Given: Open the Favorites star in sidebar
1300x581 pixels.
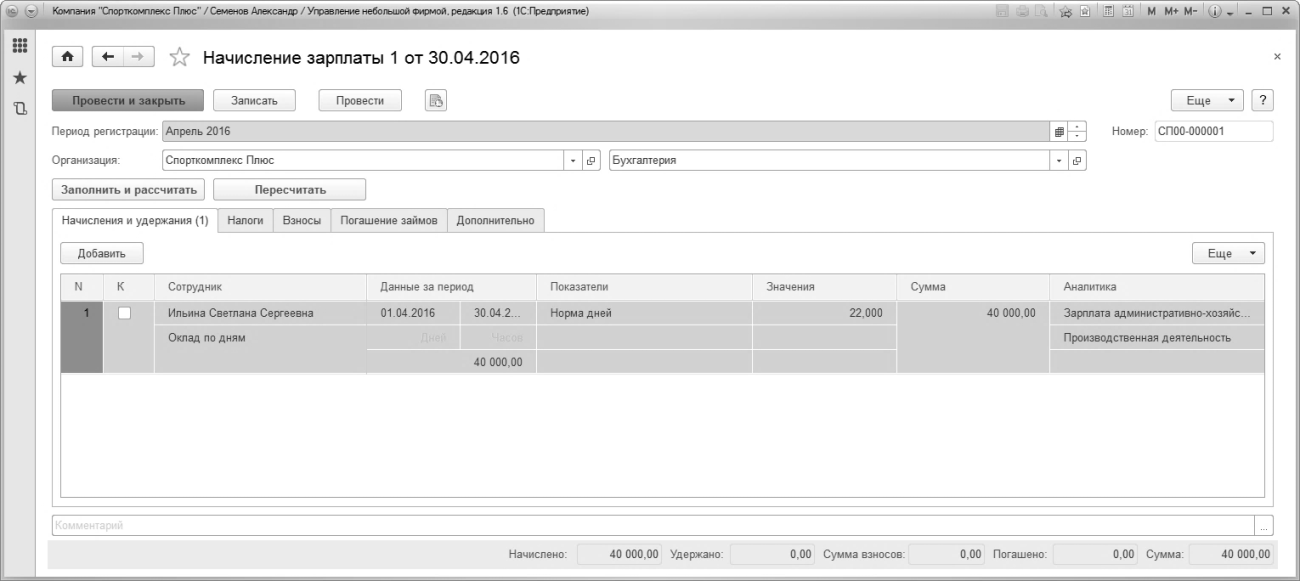Looking at the screenshot, I should tap(20, 78).
